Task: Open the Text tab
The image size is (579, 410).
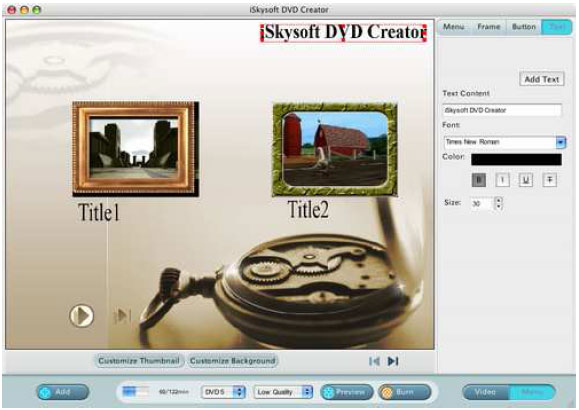Action: [556, 27]
